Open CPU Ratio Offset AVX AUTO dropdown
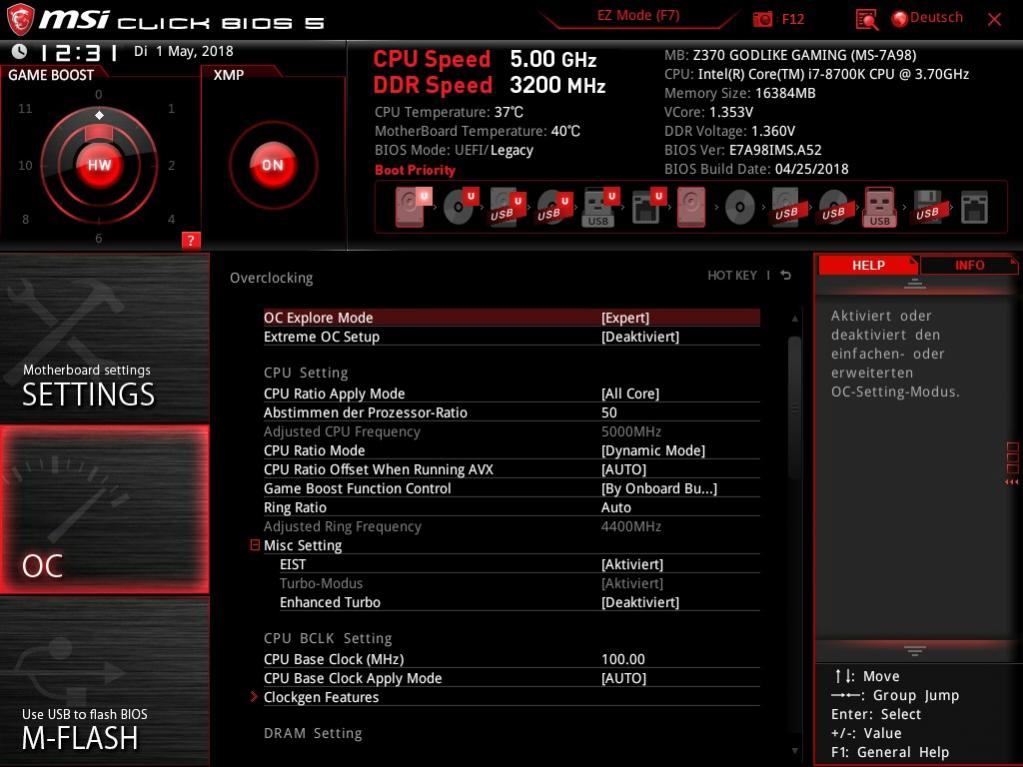The width and height of the screenshot is (1023, 767). [624, 470]
